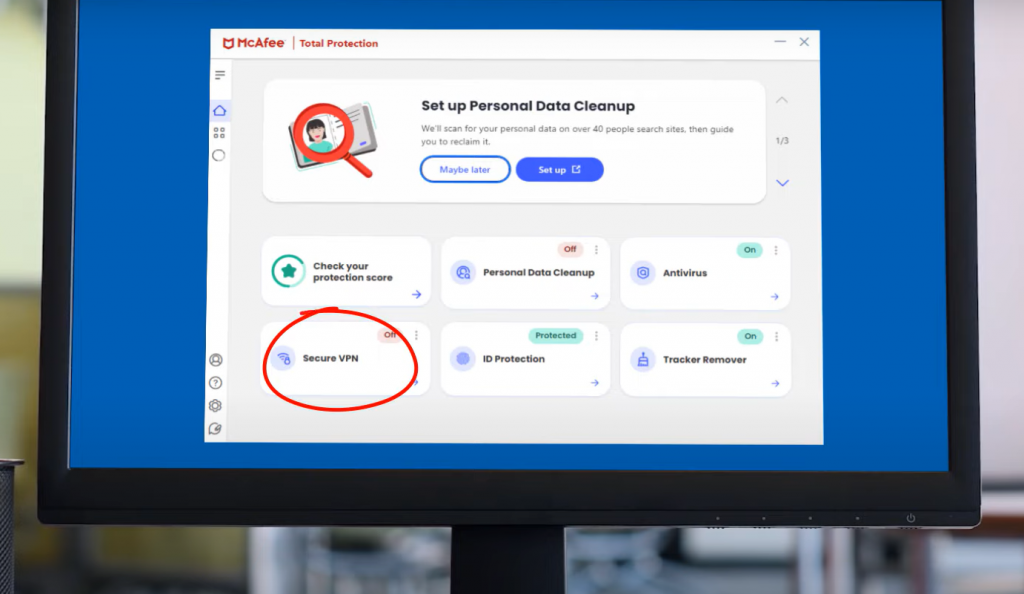Close the McAfee Total Protection window
The height and width of the screenshot is (594, 1024).
pyautogui.click(x=805, y=42)
